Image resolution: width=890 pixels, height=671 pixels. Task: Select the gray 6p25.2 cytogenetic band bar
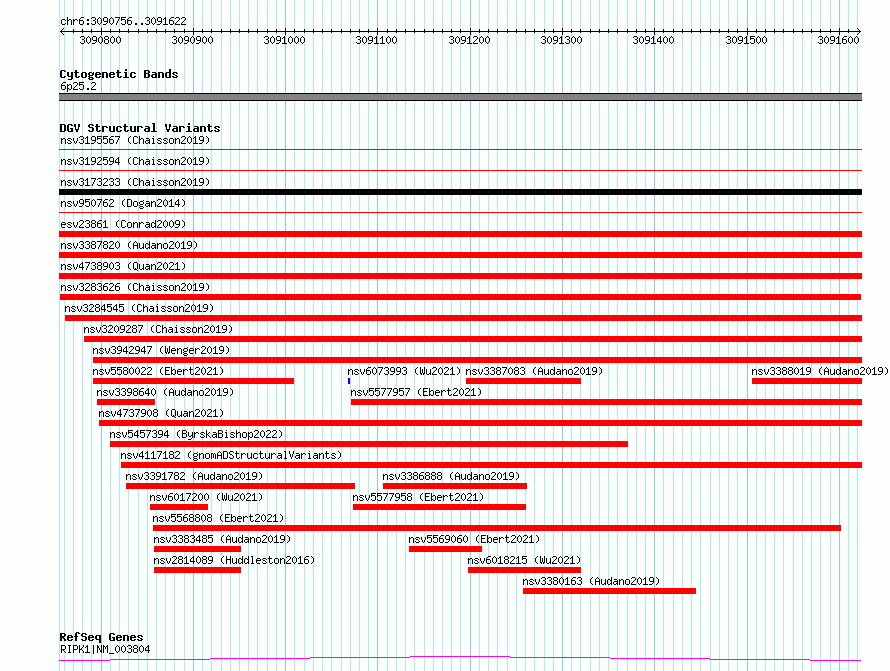pos(460,97)
